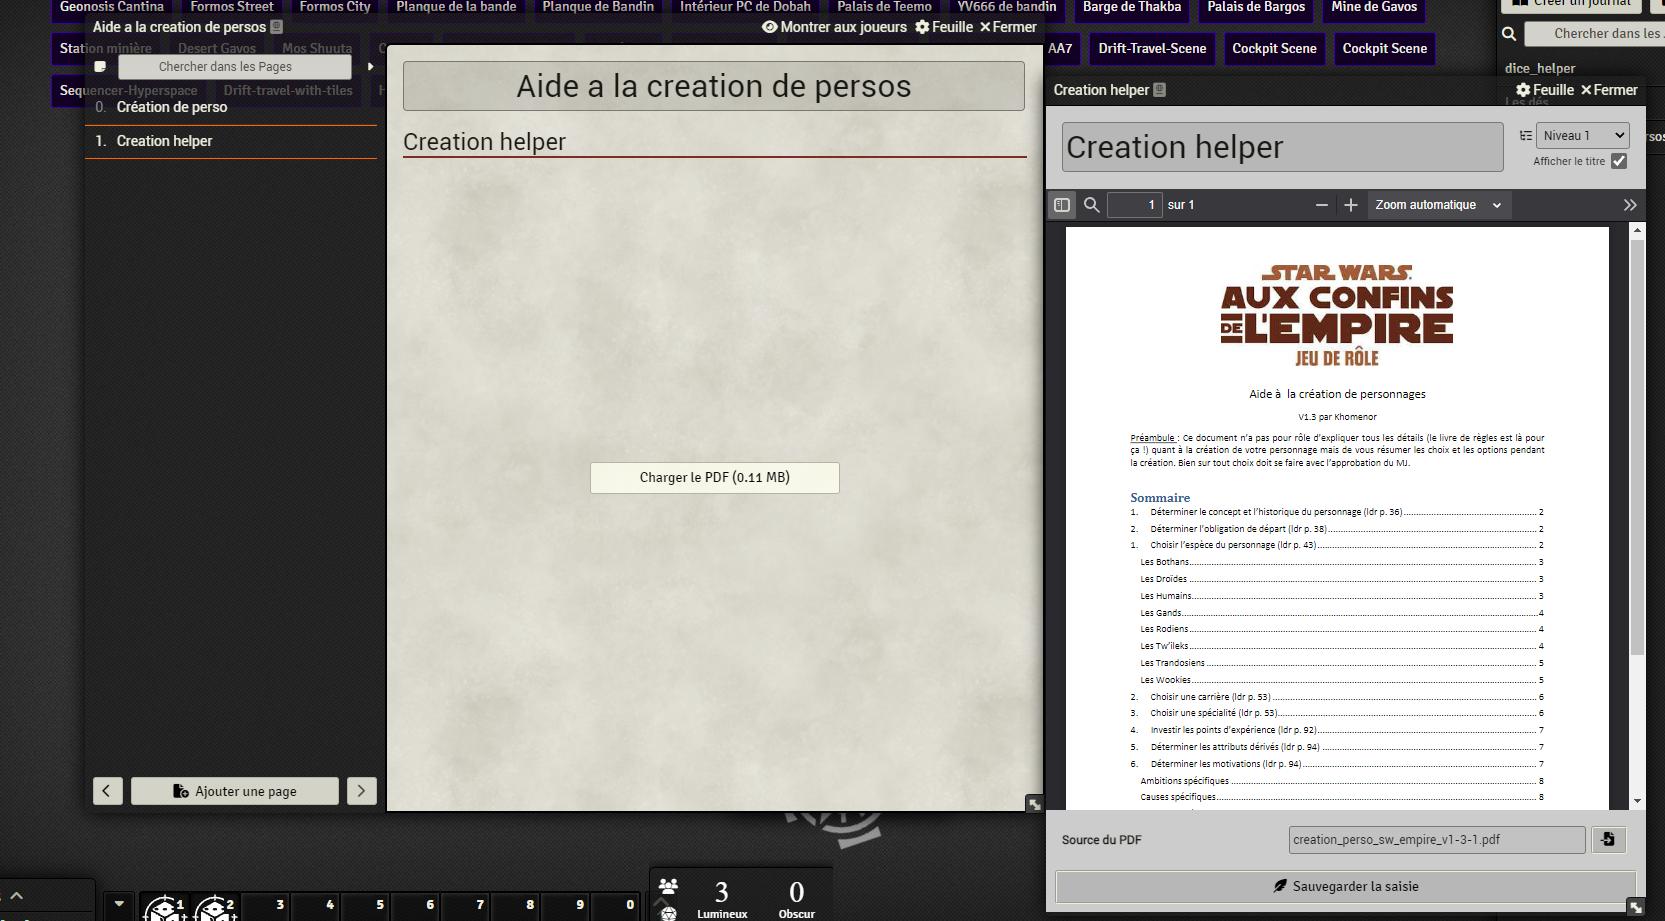
Task: Click the Préambule link text in the PDF
Action: [1152, 438]
